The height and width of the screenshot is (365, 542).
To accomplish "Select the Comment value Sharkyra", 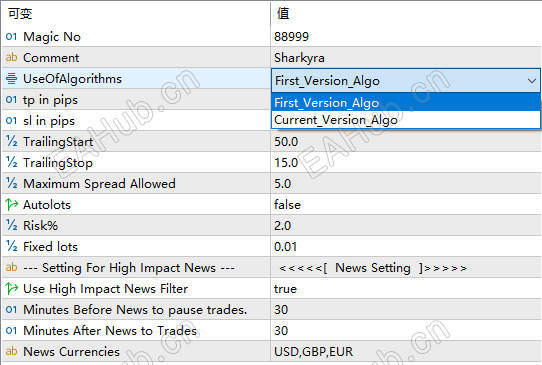I will tap(299, 58).
